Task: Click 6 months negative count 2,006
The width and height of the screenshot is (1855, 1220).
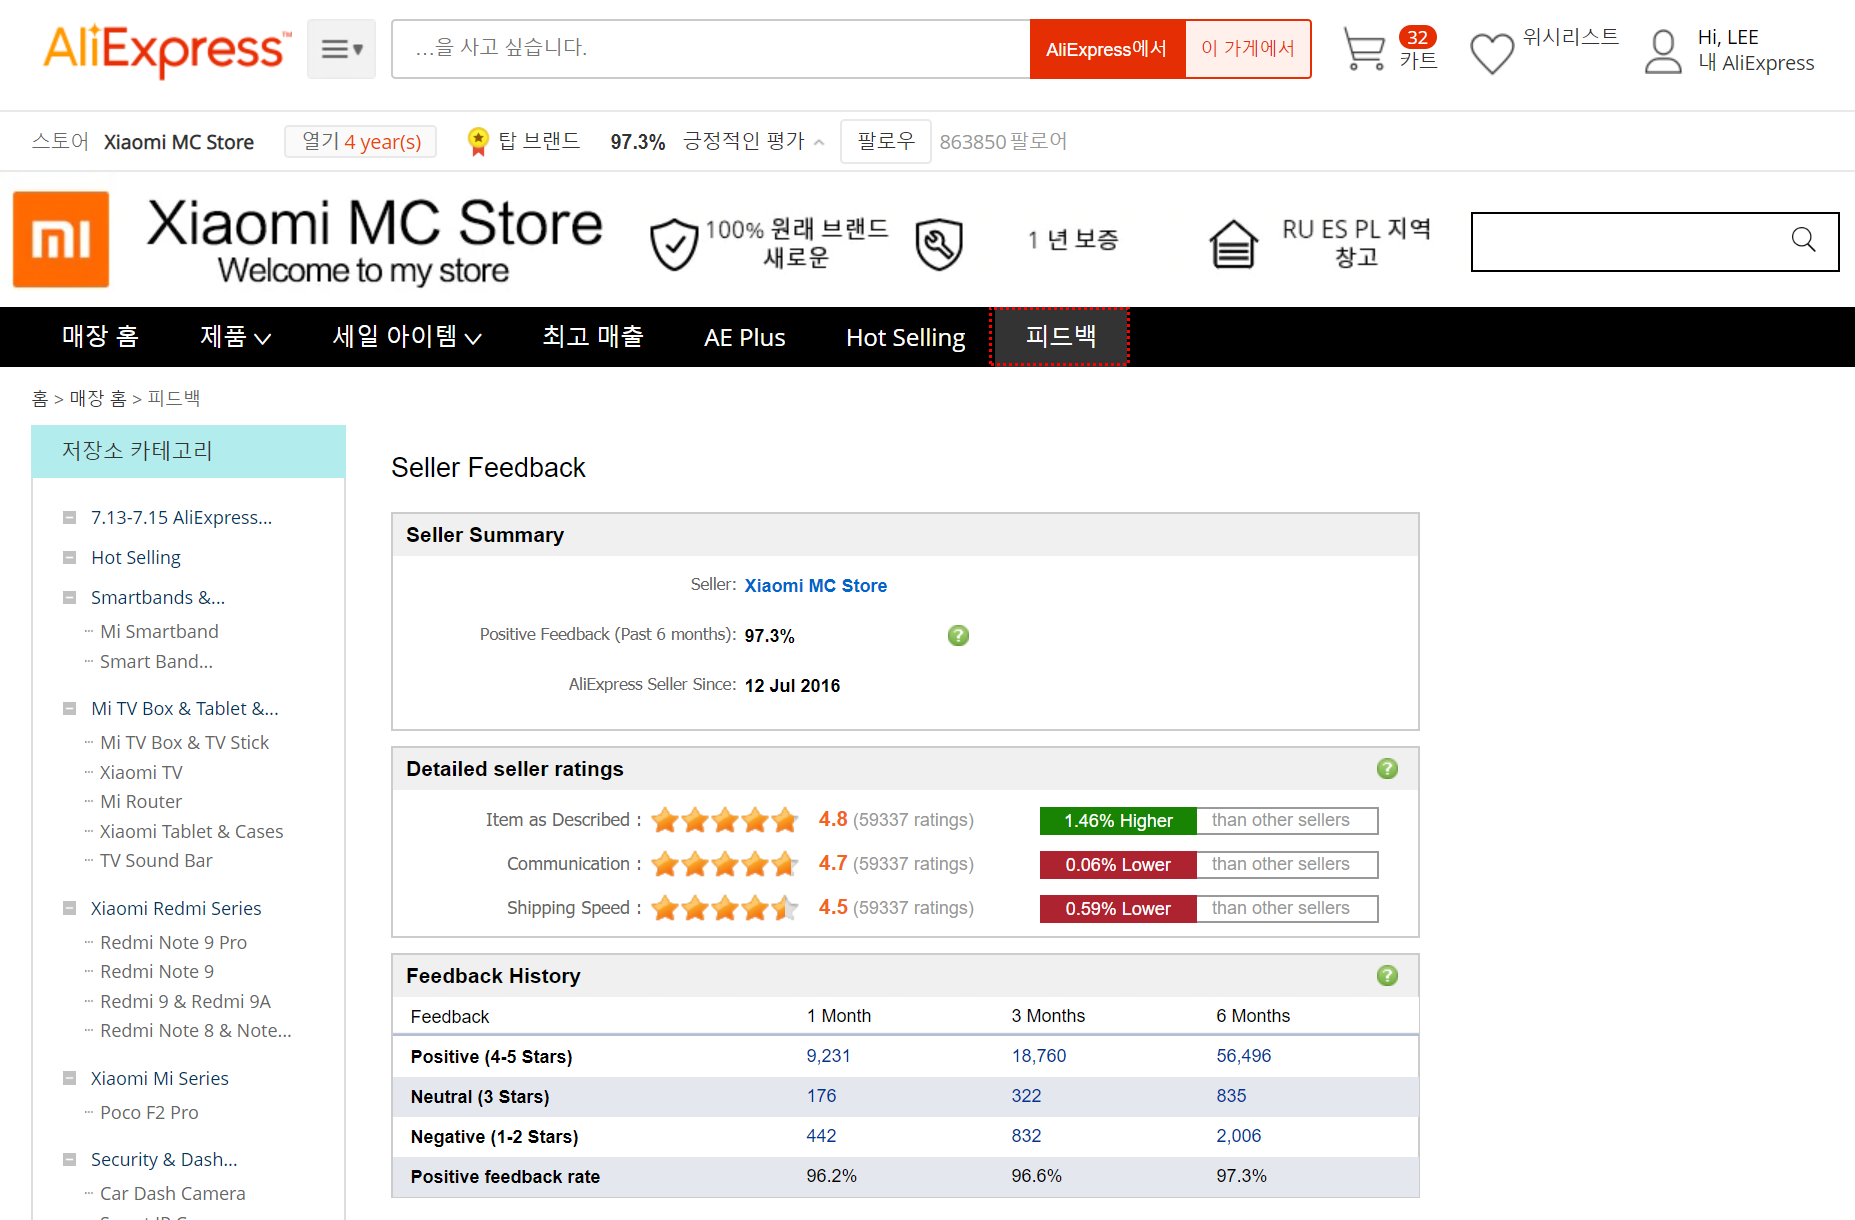Action: pos(1238,1136)
